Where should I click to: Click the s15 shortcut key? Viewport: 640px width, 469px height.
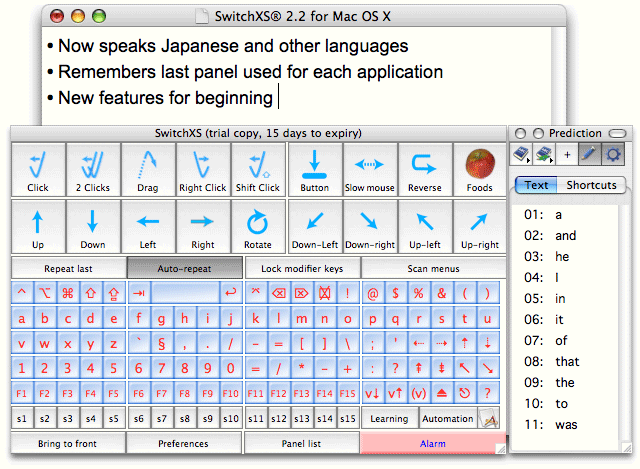pyautogui.click(x=348, y=418)
